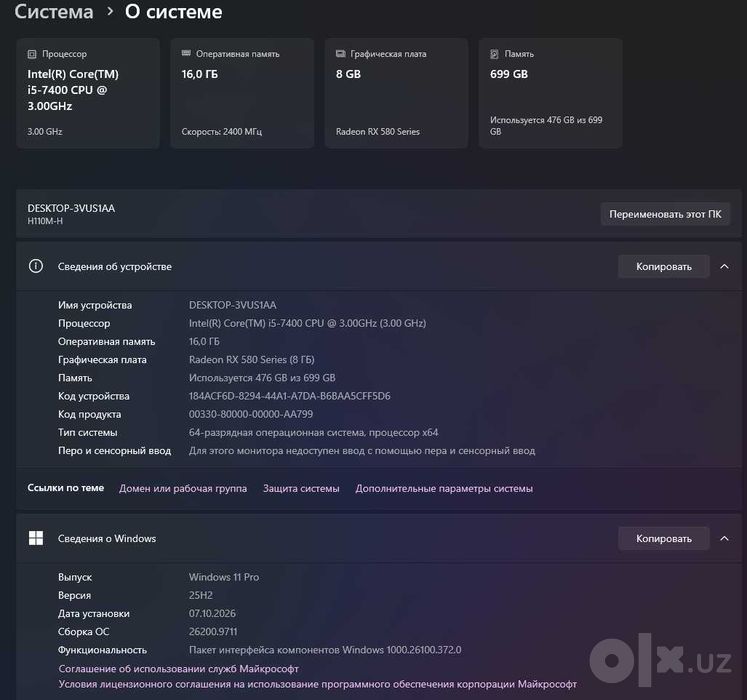Click Переименовать этот ПК button
The image size is (747, 700).
point(665,214)
